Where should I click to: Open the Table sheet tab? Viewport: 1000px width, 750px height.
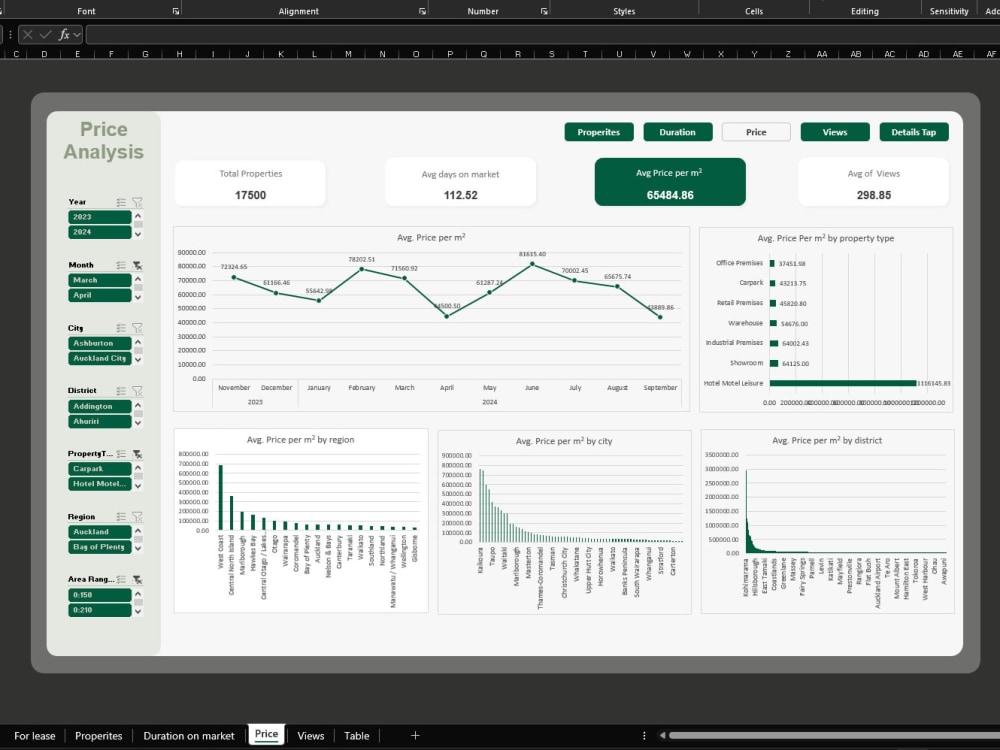click(x=357, y=735)
